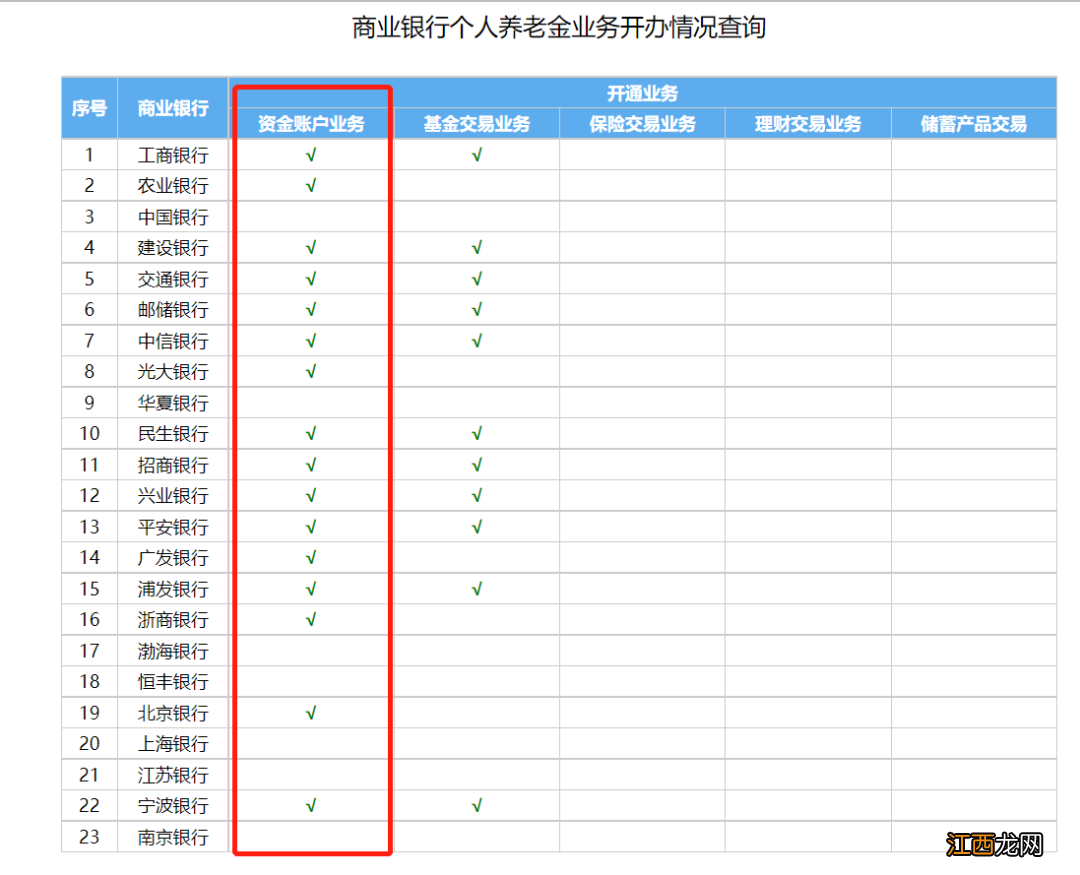Click 浦发银行's fund account checkmark

311,588
